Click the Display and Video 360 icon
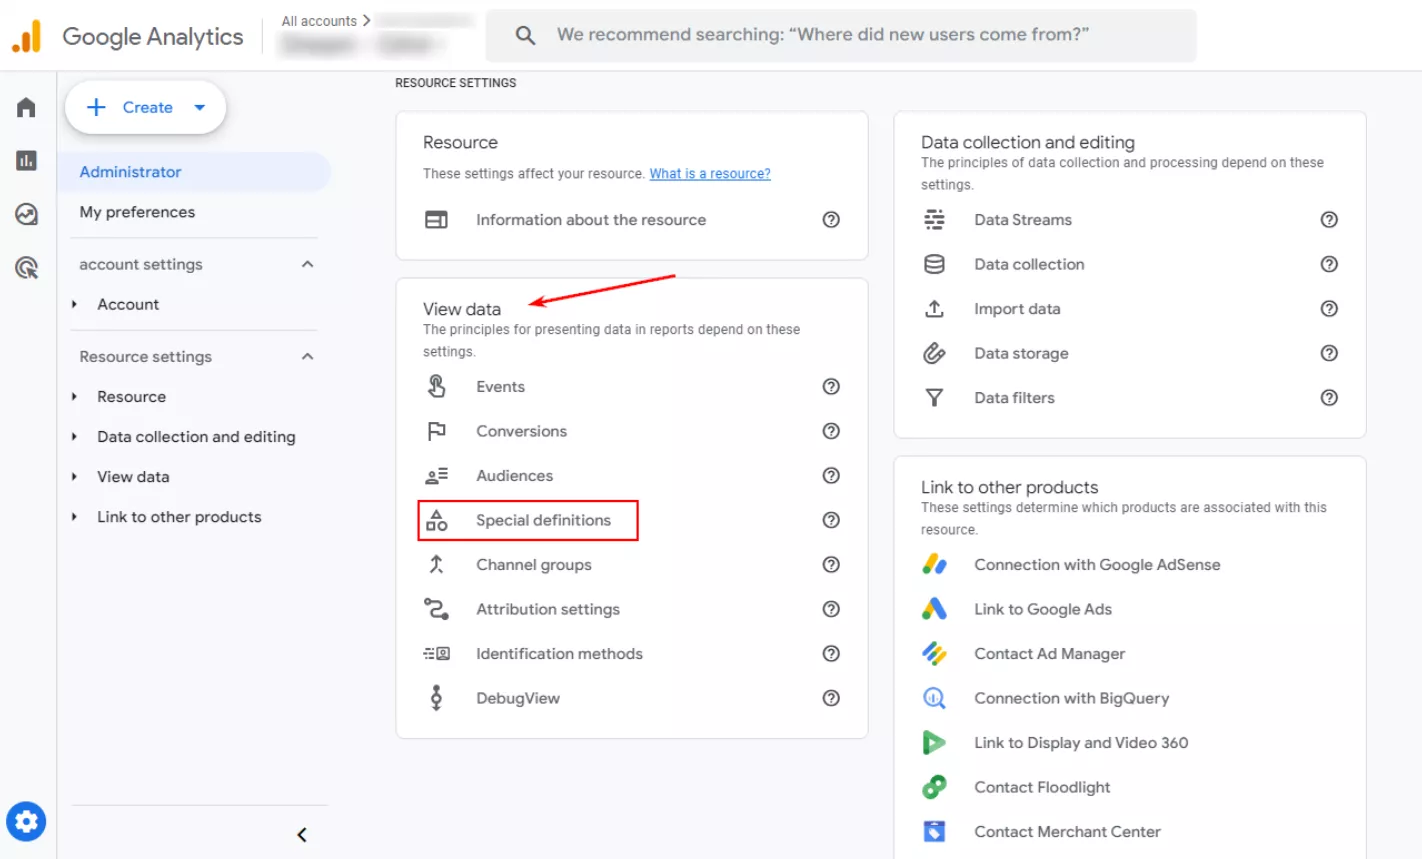 (934, 743)
